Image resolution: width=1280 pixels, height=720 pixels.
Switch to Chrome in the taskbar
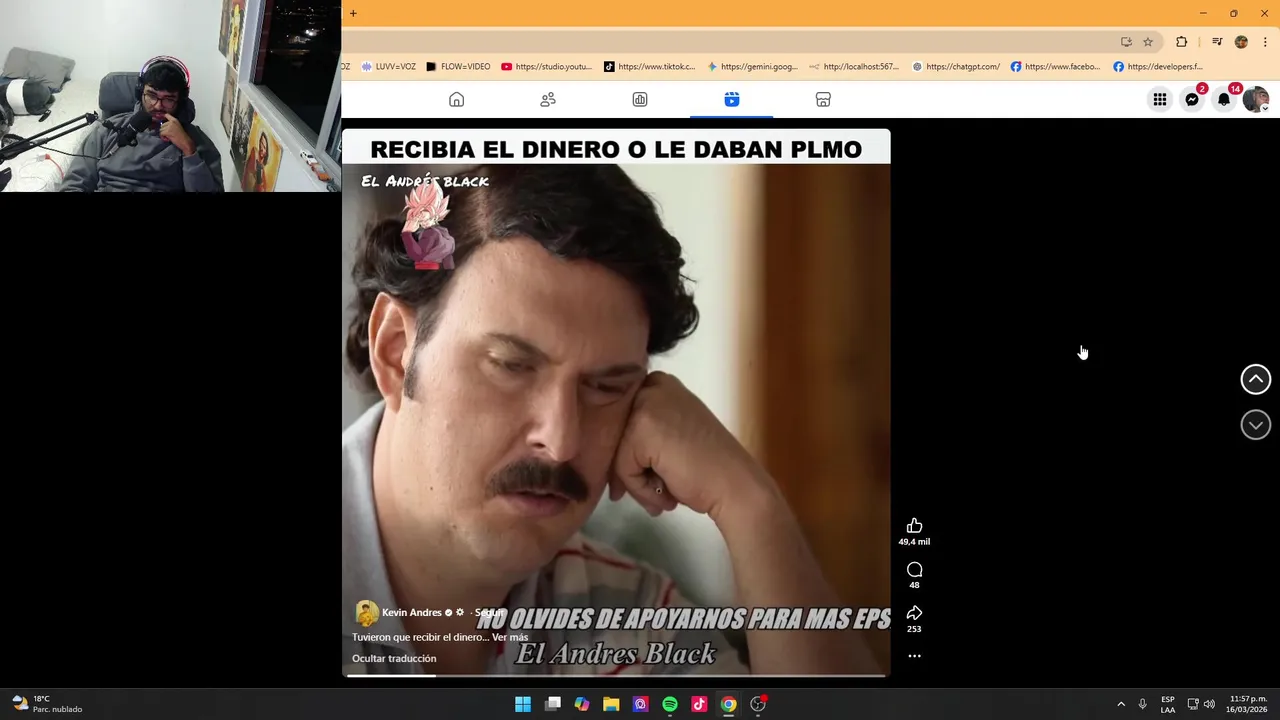(x=729, y=704)
